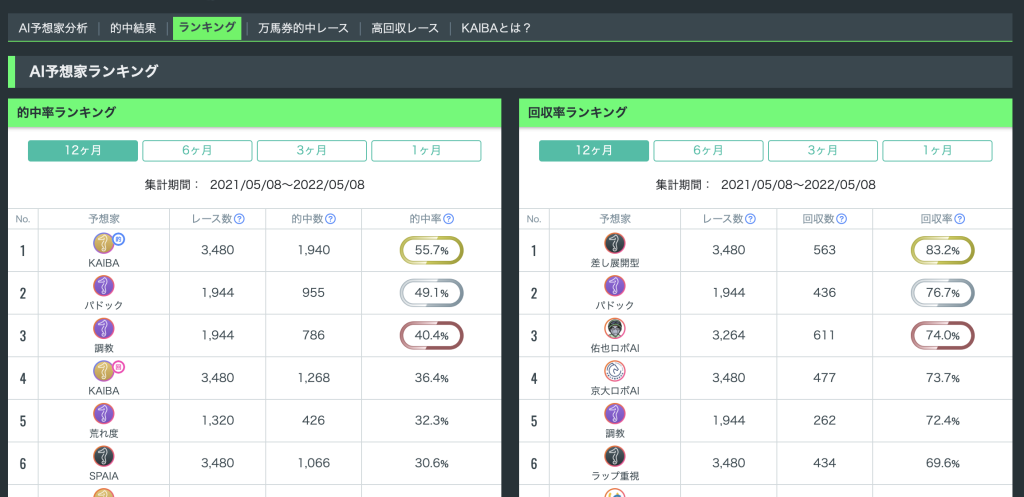Select the ランキング tab

click(x=207, y=28)
